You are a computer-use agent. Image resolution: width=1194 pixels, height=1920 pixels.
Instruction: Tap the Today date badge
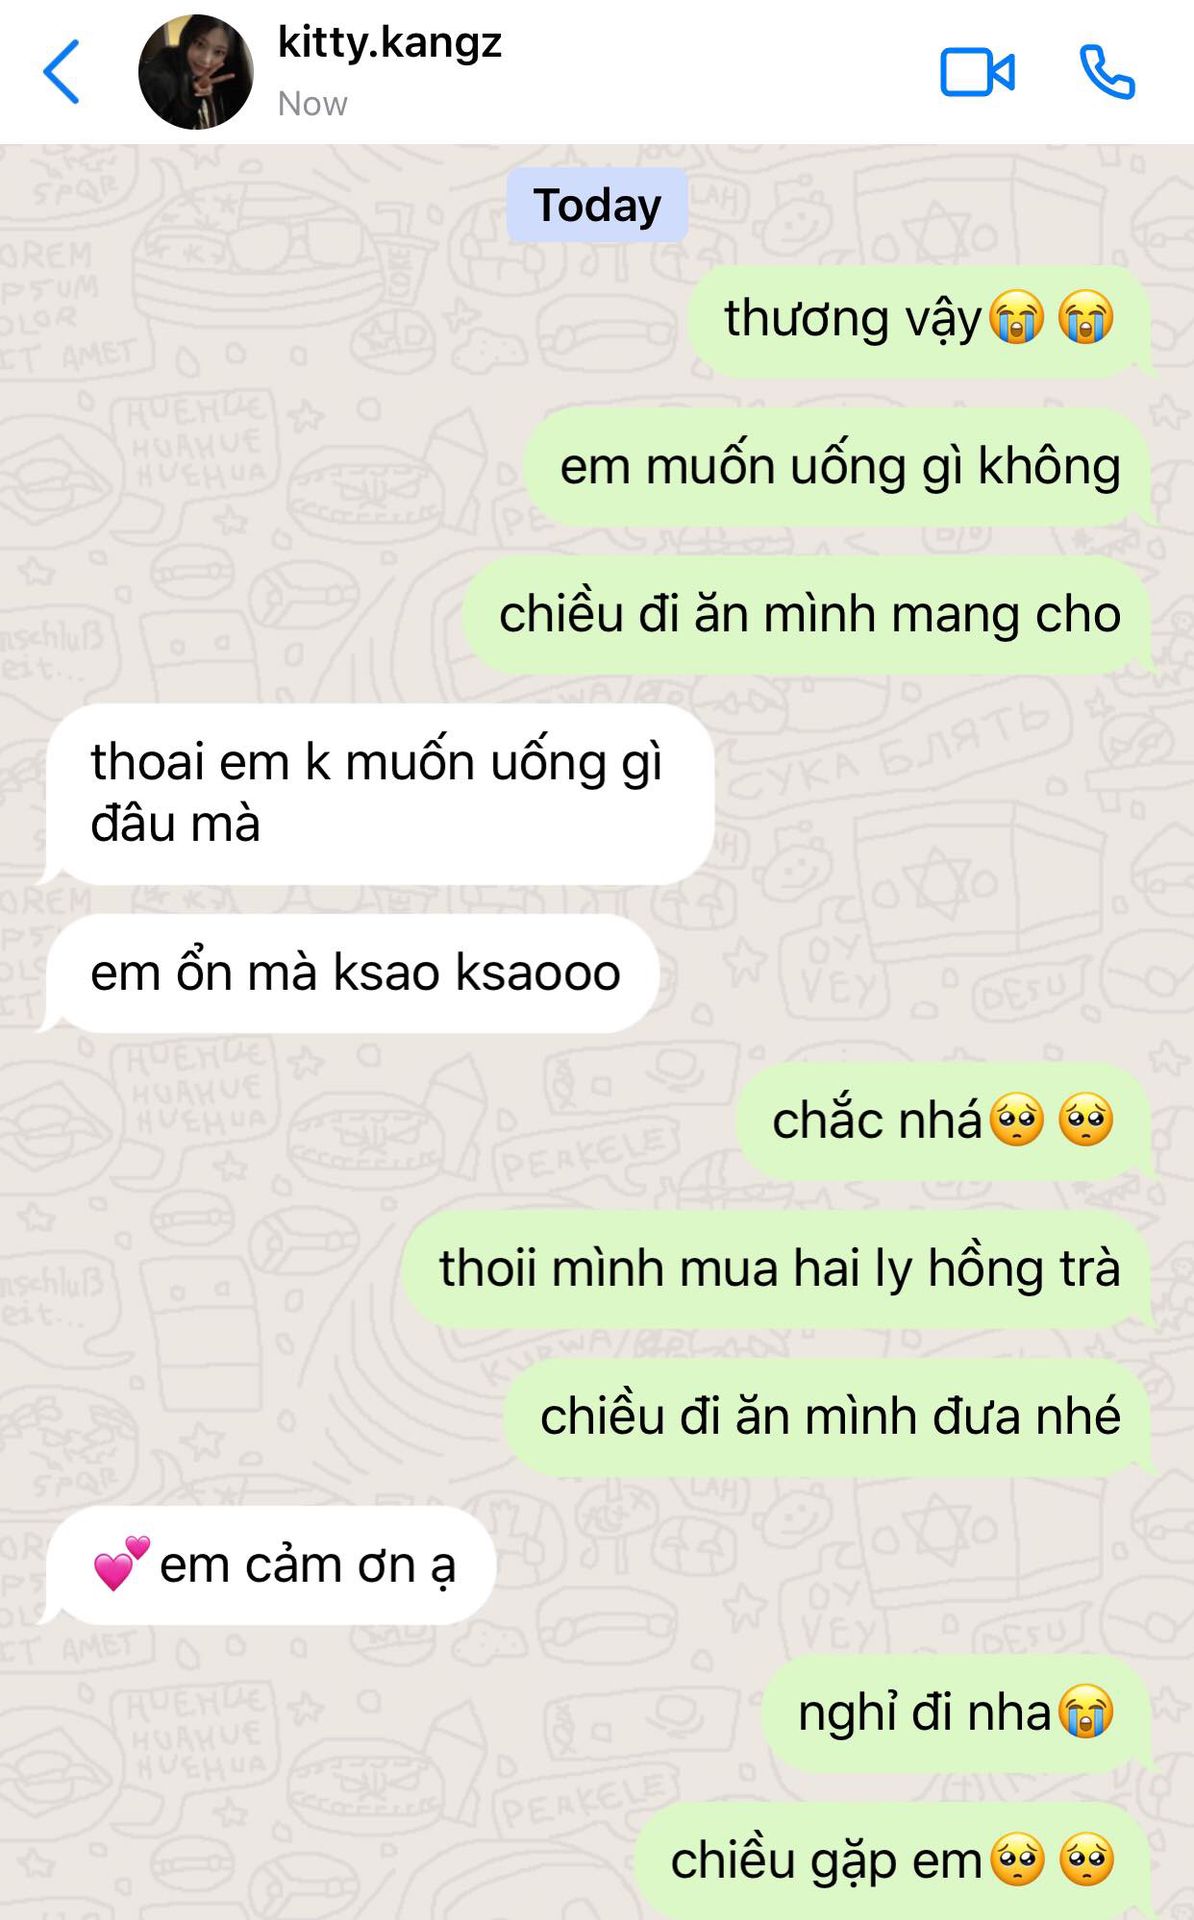pos(597,205)
